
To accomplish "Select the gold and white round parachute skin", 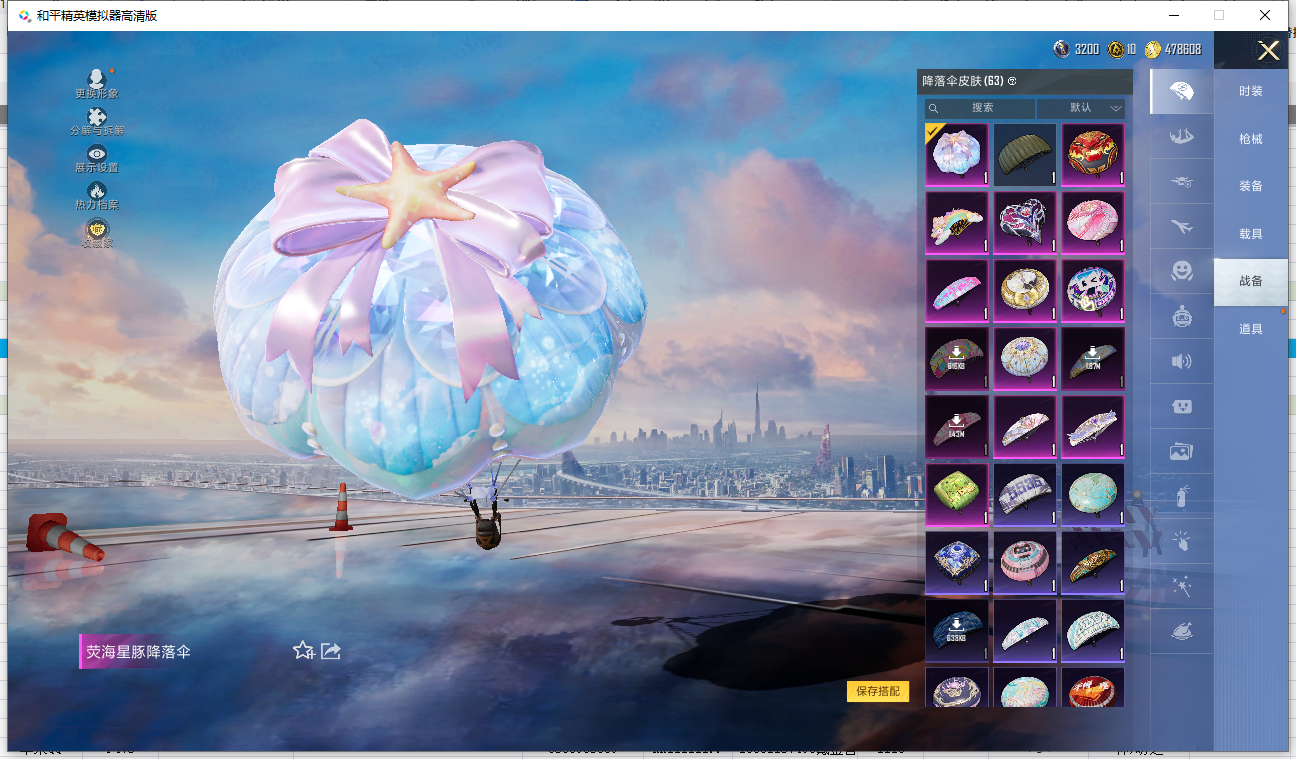I will tap(1025, 291).
